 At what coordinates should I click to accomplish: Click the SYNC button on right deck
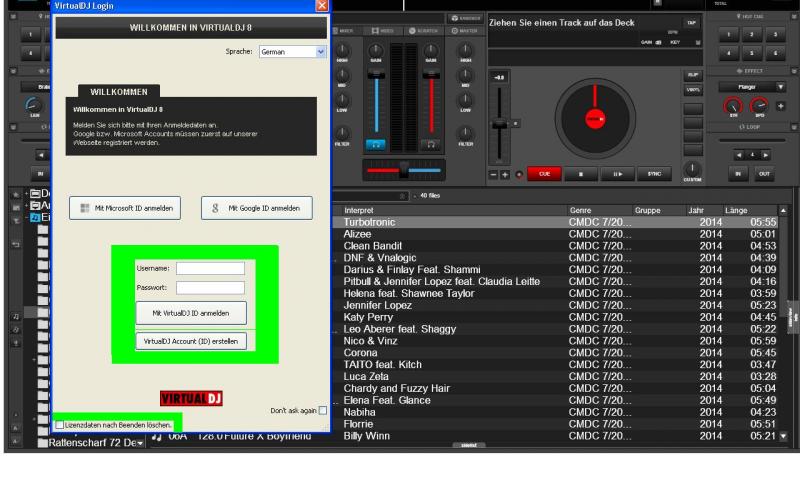point(655,174)
